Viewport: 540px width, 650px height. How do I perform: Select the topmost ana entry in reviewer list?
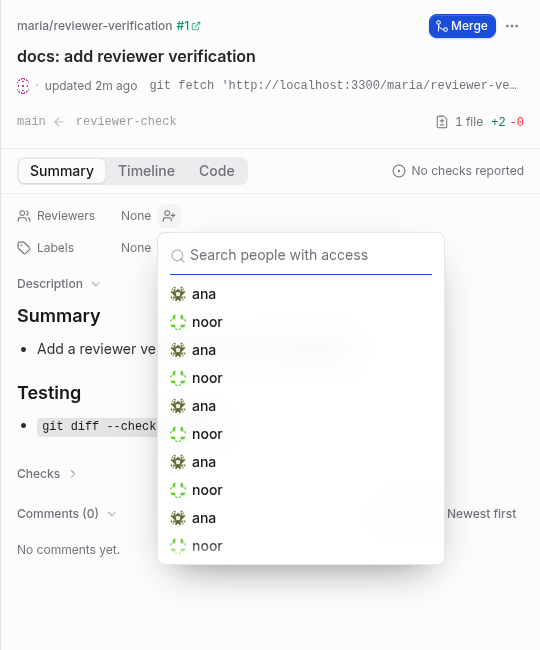[x=301, y=294]
